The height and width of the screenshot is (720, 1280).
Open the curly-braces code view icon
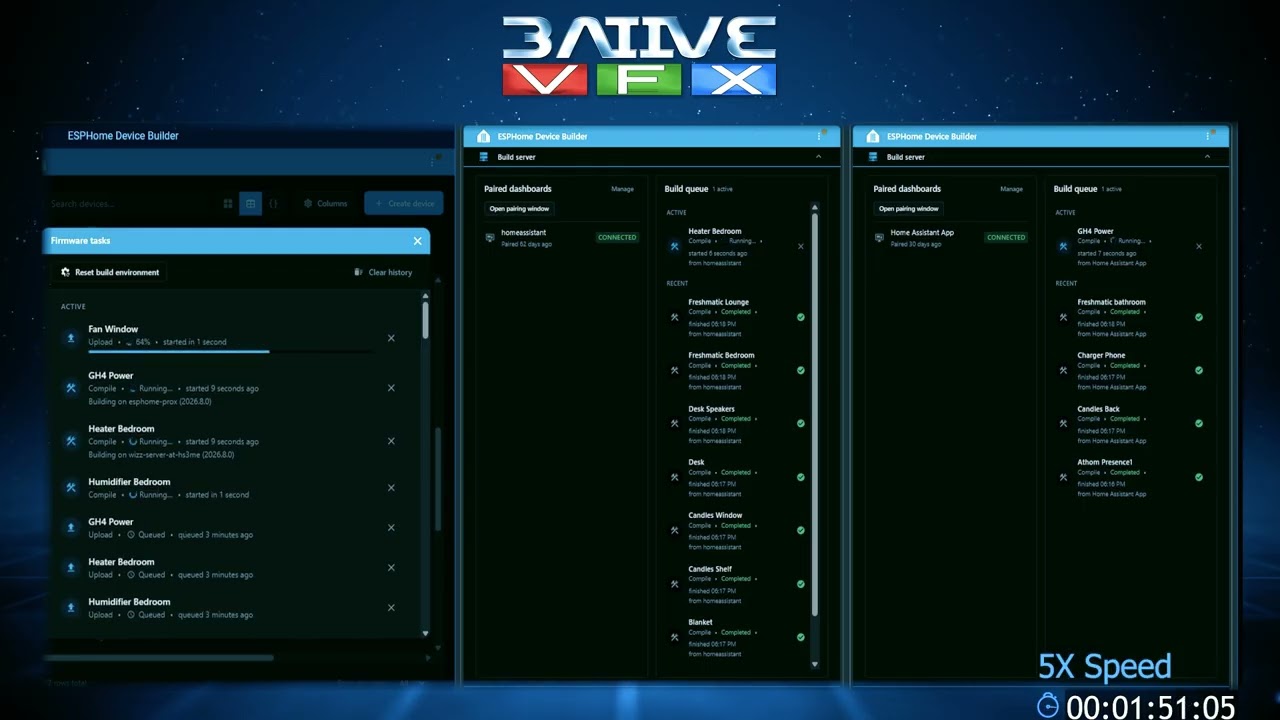pos(273,203)
